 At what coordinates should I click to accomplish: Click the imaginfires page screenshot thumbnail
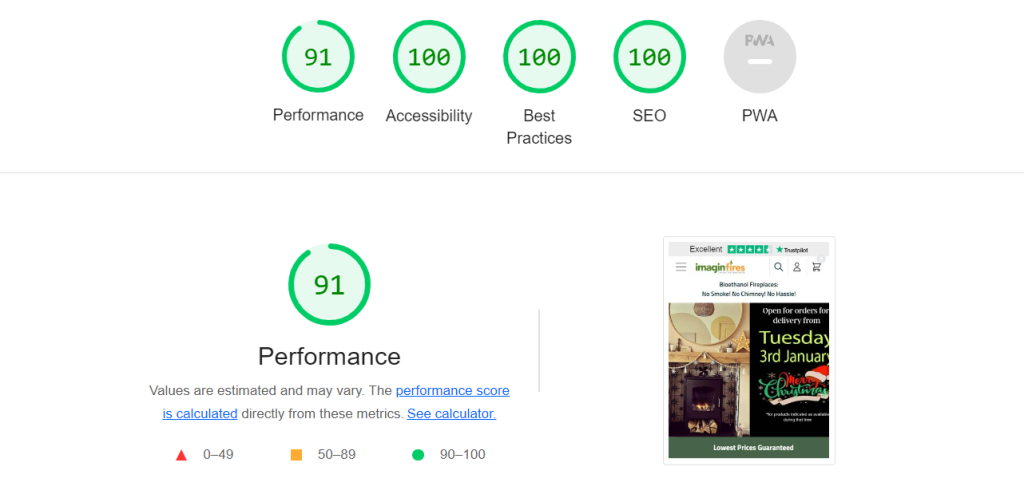[x=749, y=351]
